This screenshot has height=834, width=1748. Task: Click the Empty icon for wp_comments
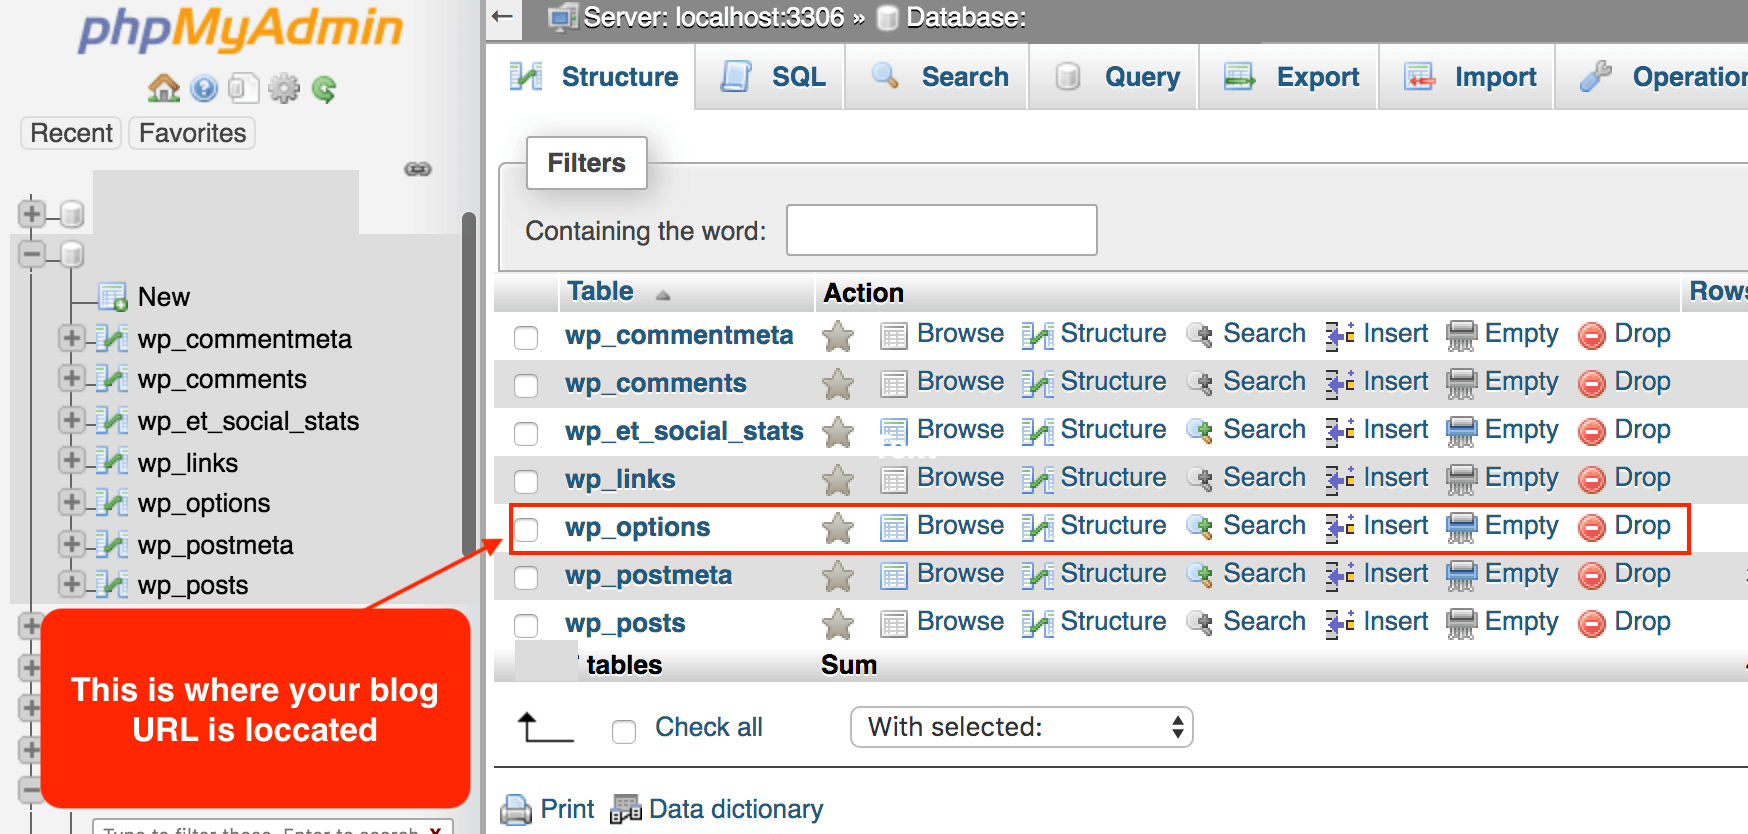pos(1461,383)
